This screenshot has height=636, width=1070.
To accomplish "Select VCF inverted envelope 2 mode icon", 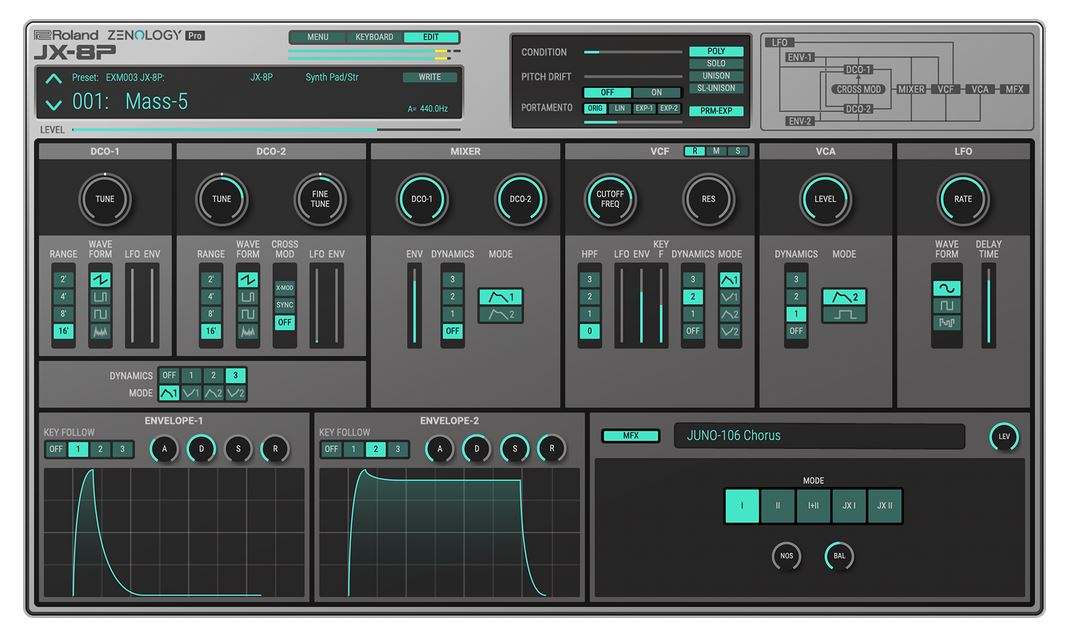I will click(x=729, y=332).
